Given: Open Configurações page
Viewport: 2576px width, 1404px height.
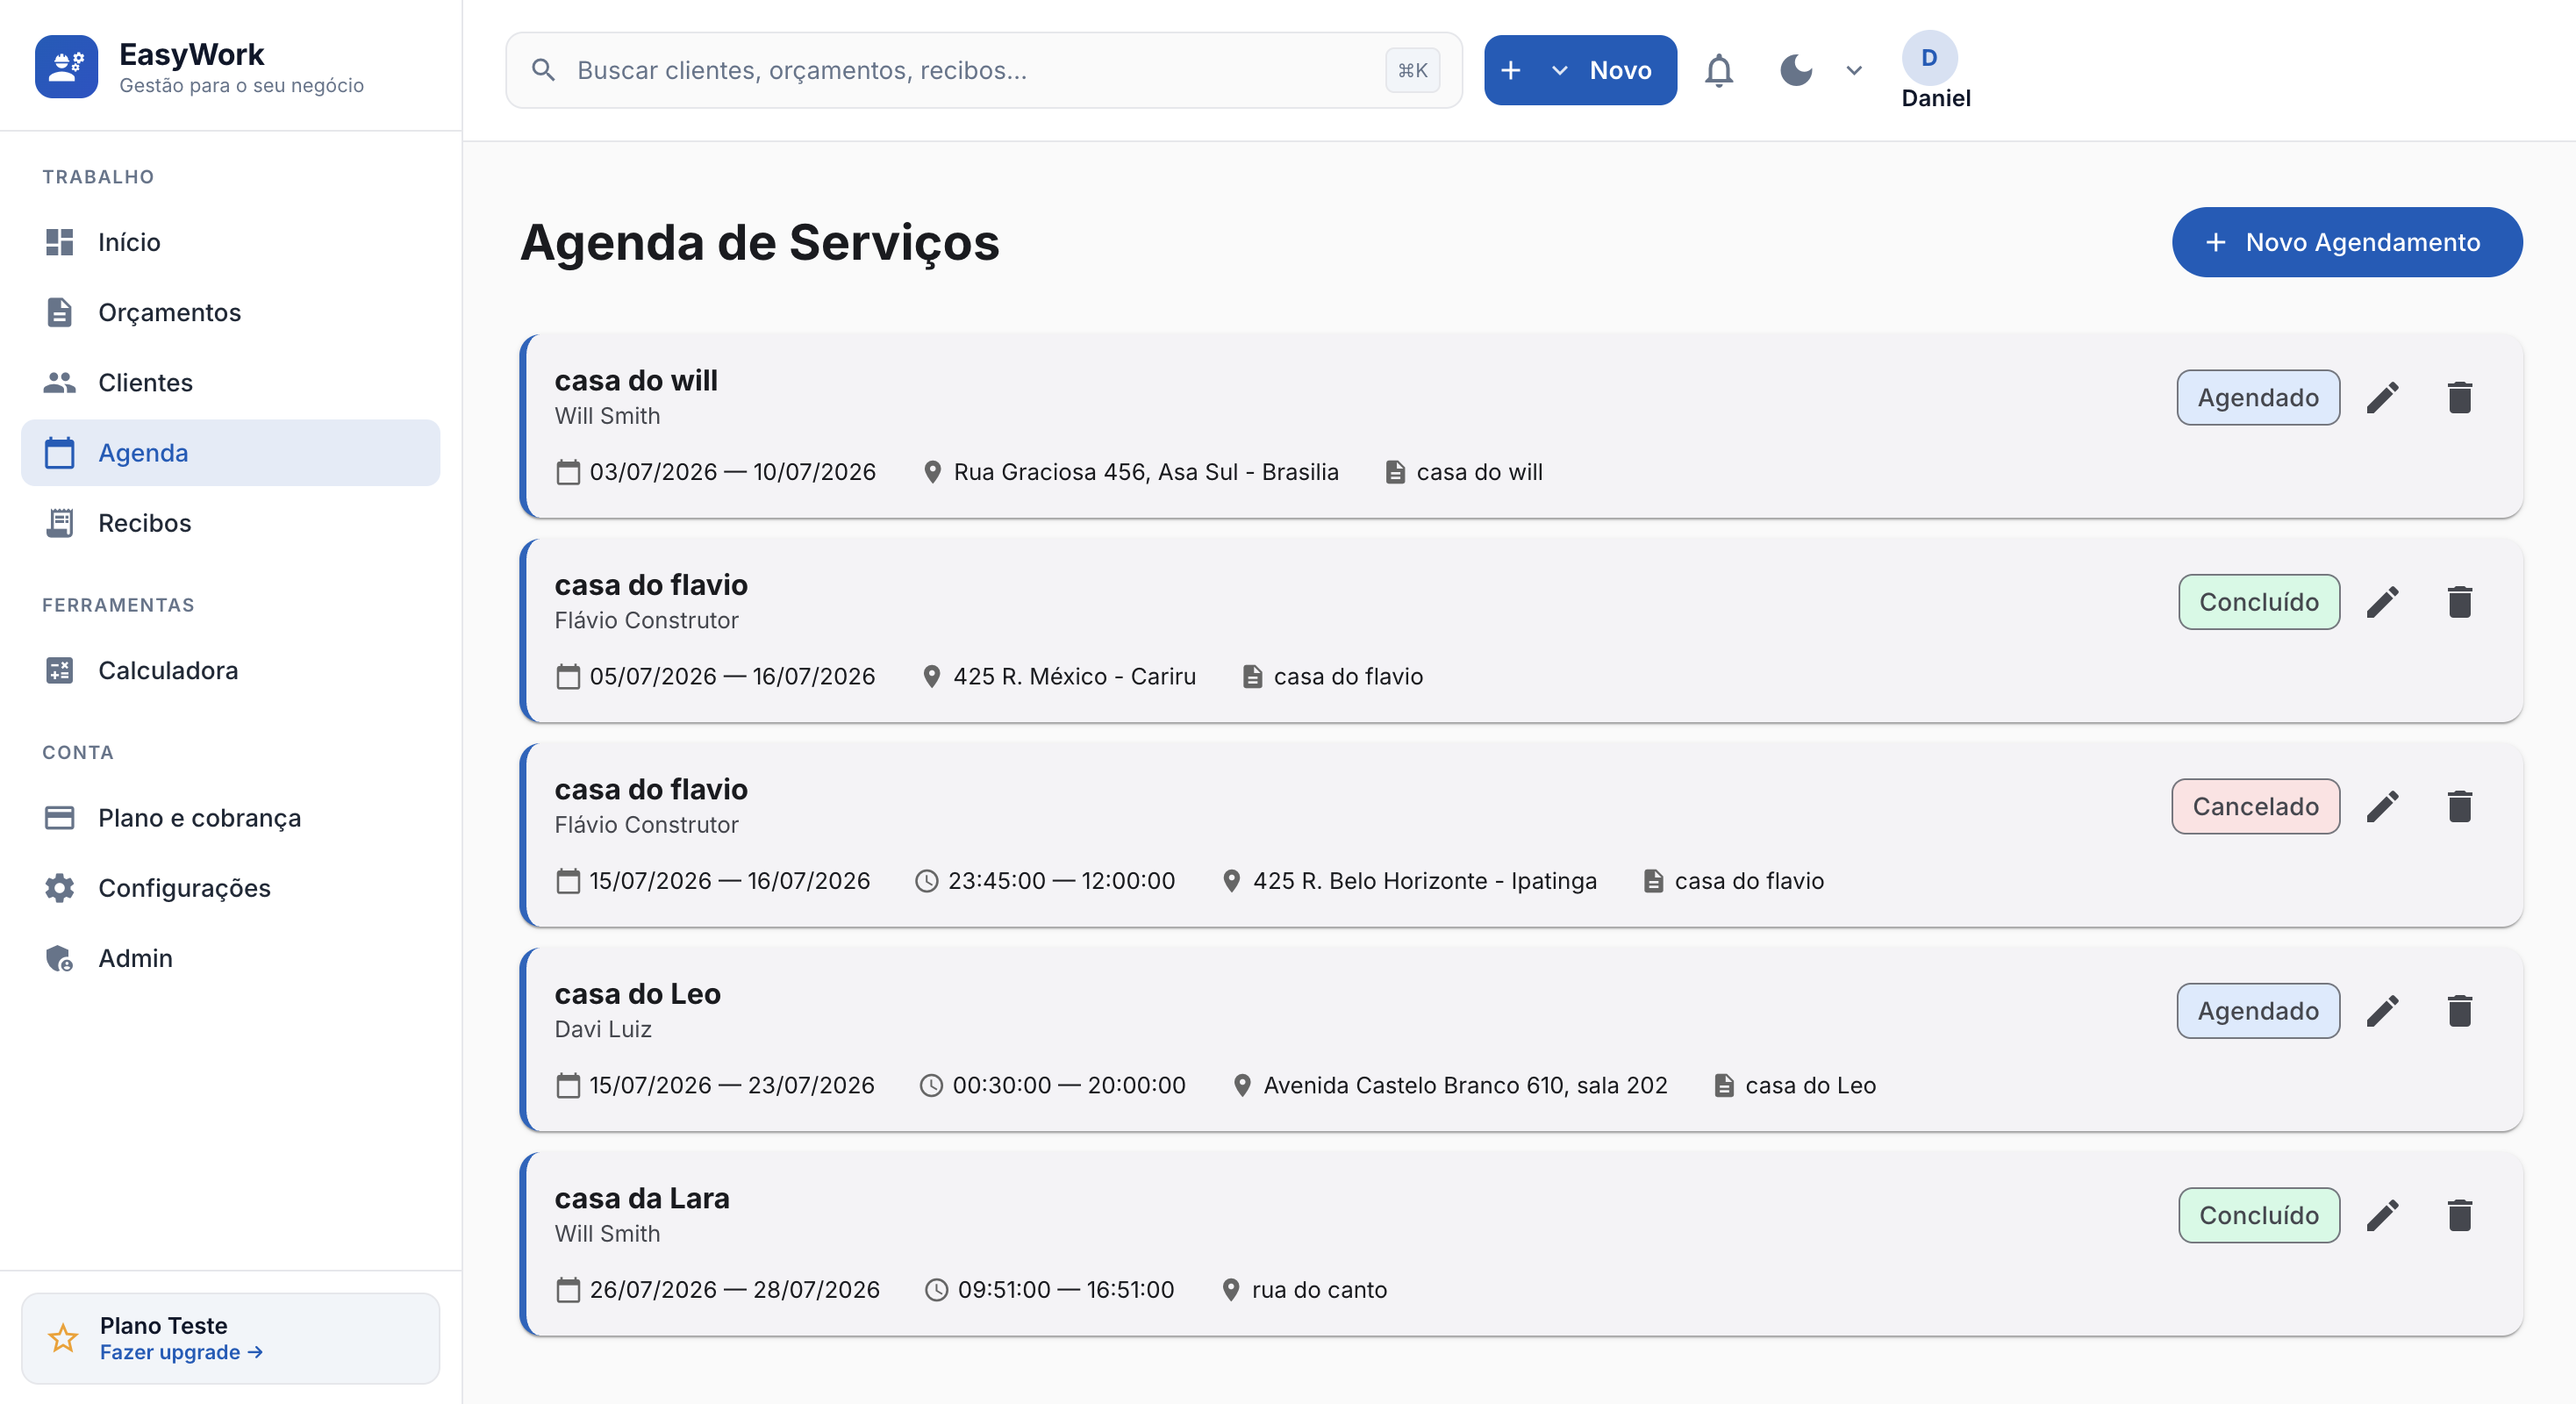Looking at the screenshot, I should [x=230, y=888].
